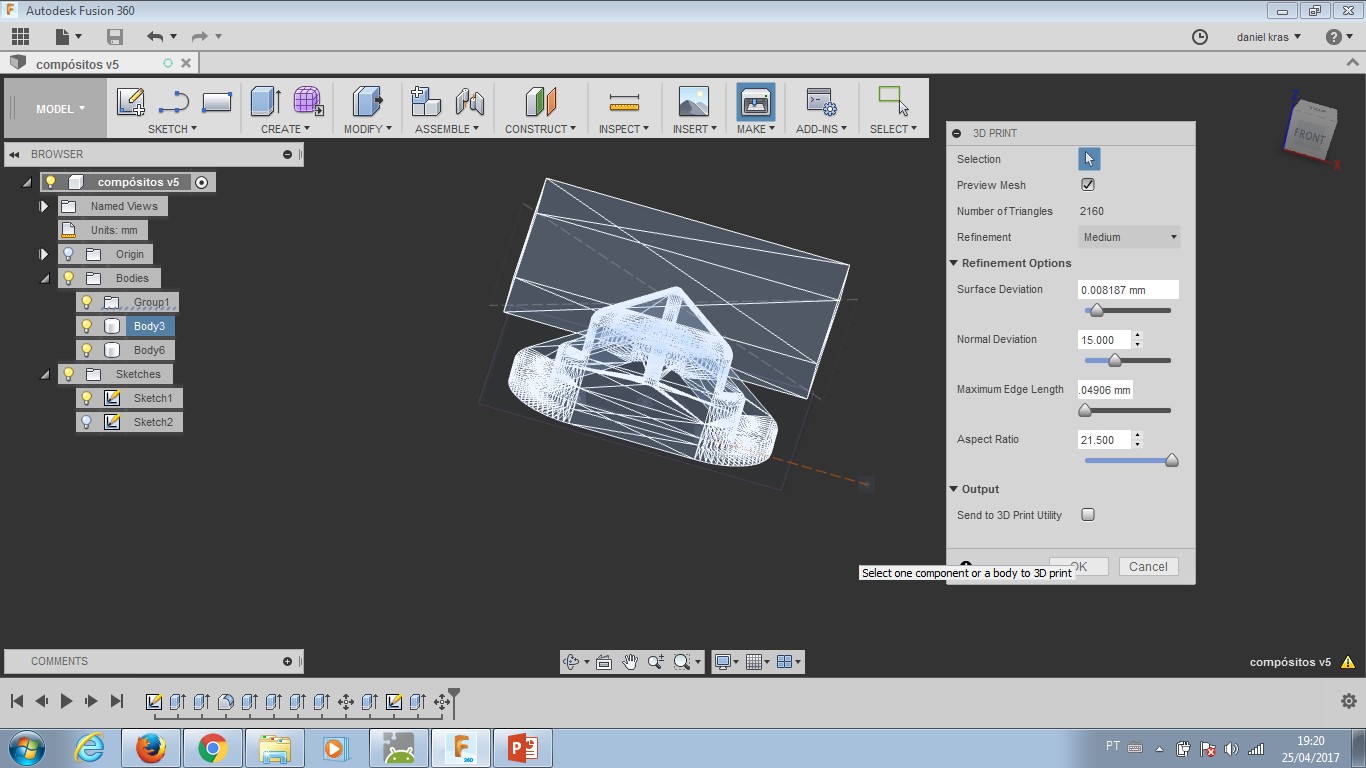Click the Insert image icon
Screen dimensions: 1366x768
692,102
